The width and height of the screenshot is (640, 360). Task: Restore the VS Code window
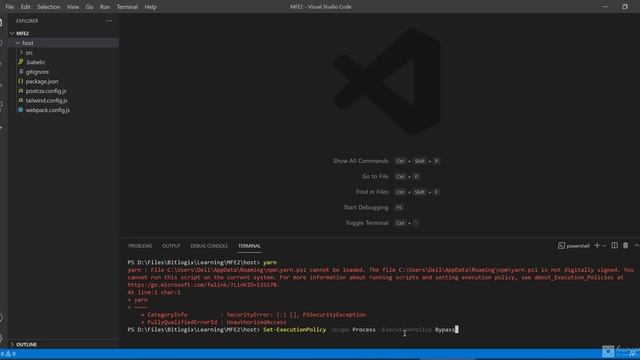[x=625, y=7]
